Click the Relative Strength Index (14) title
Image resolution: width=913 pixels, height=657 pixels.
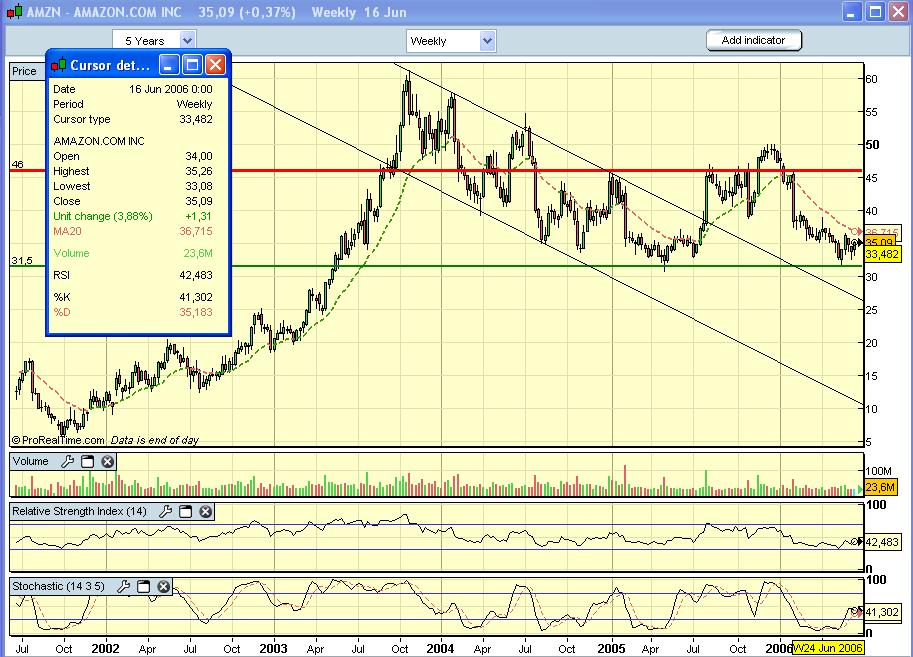[80, 511]
